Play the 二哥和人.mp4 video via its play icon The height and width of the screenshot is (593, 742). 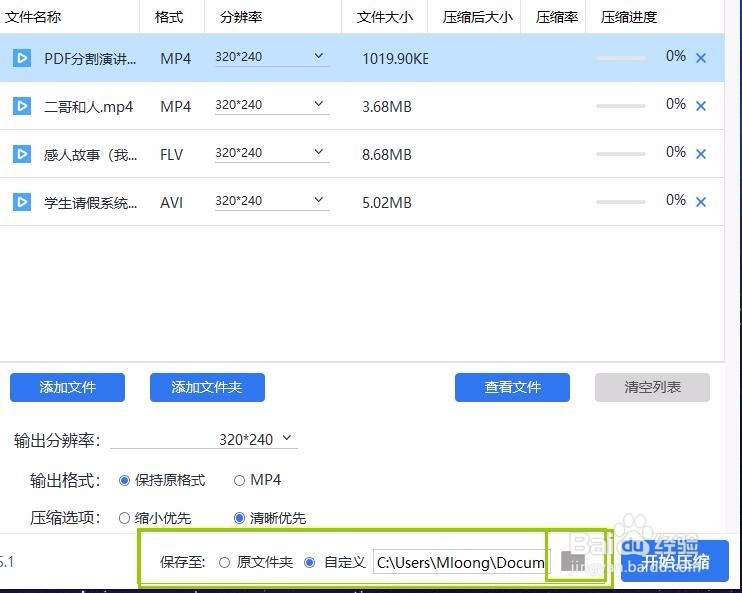(x=22, y=106)
